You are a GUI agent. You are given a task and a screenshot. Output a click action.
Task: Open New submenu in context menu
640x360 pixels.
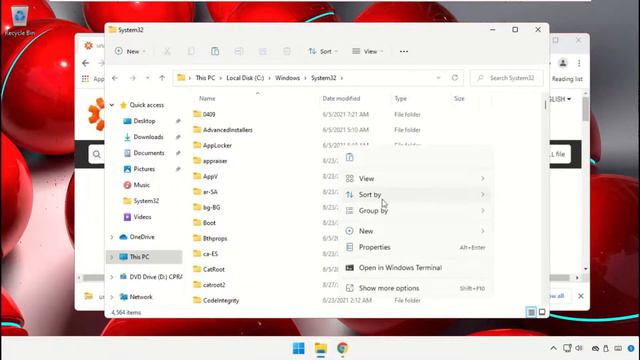click(416, 231)
